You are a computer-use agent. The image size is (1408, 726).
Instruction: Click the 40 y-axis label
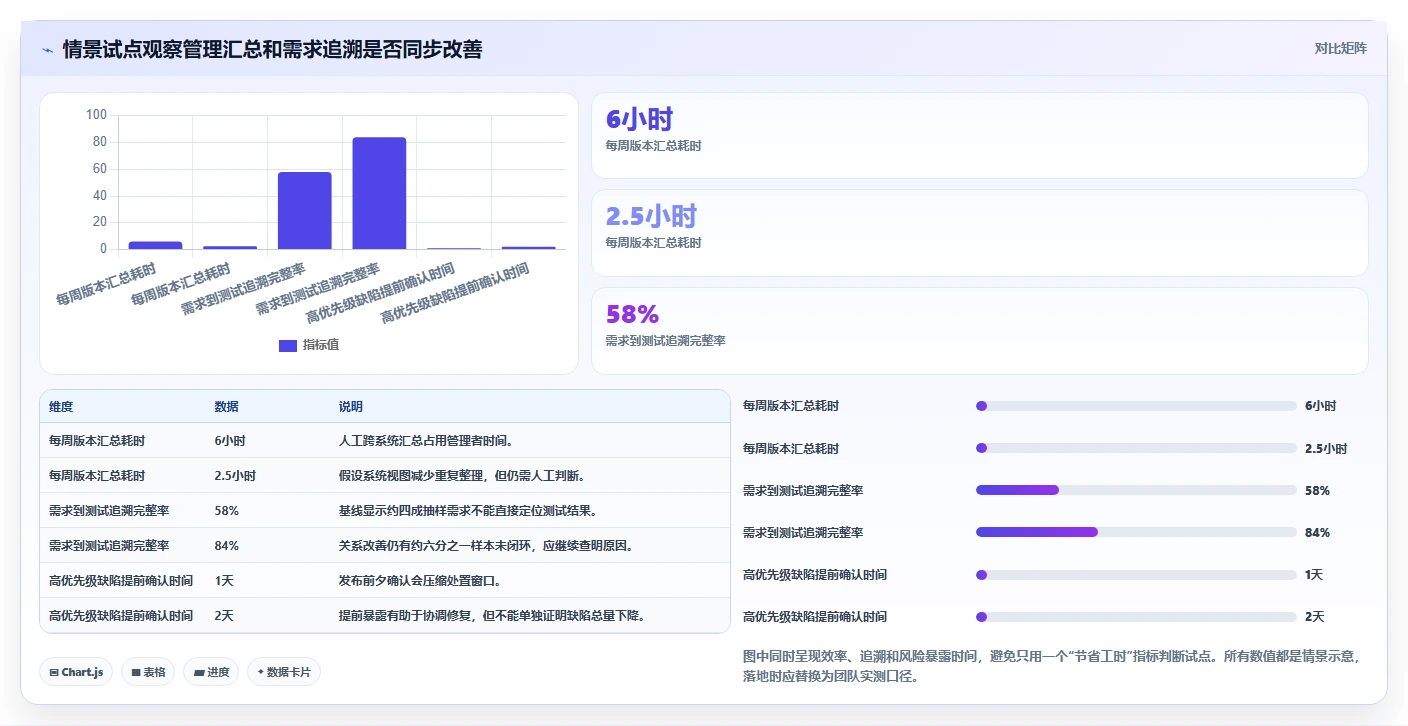(x=100, y=195)
